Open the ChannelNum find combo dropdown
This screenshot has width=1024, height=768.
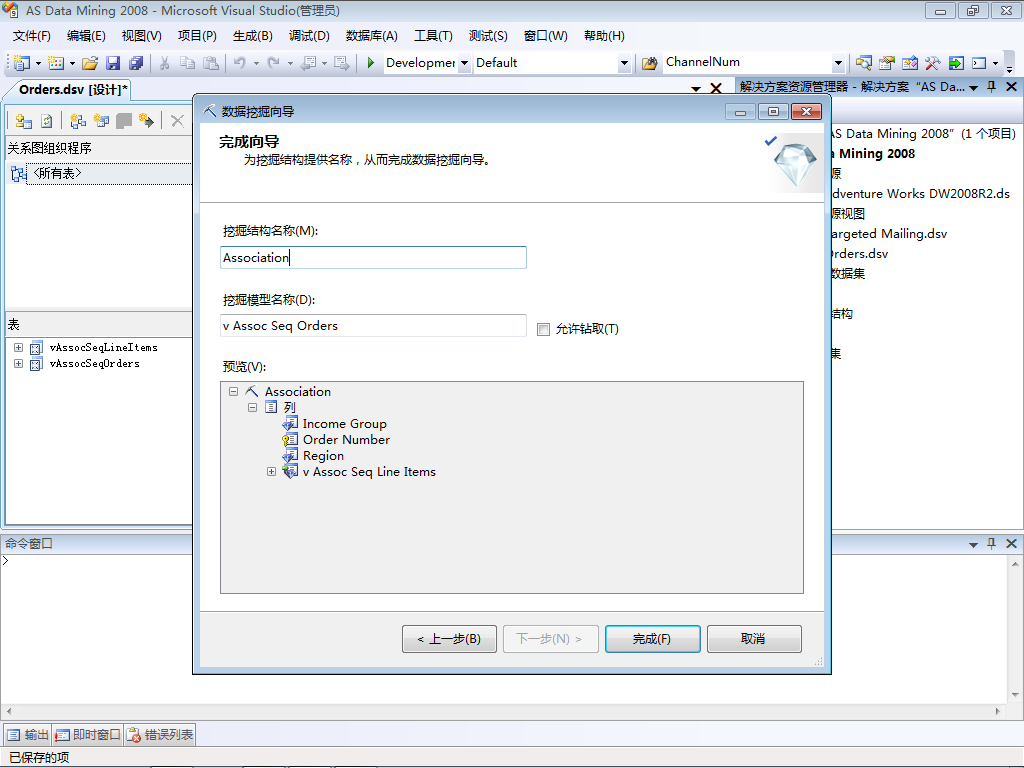[x=839, y=63]
